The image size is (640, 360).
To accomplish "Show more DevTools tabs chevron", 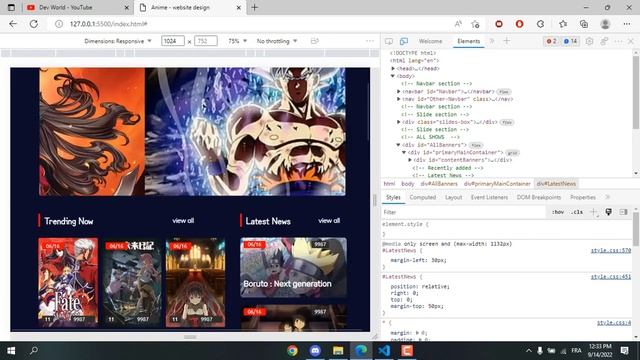I will pyautogui.click(x=492, y=41).
